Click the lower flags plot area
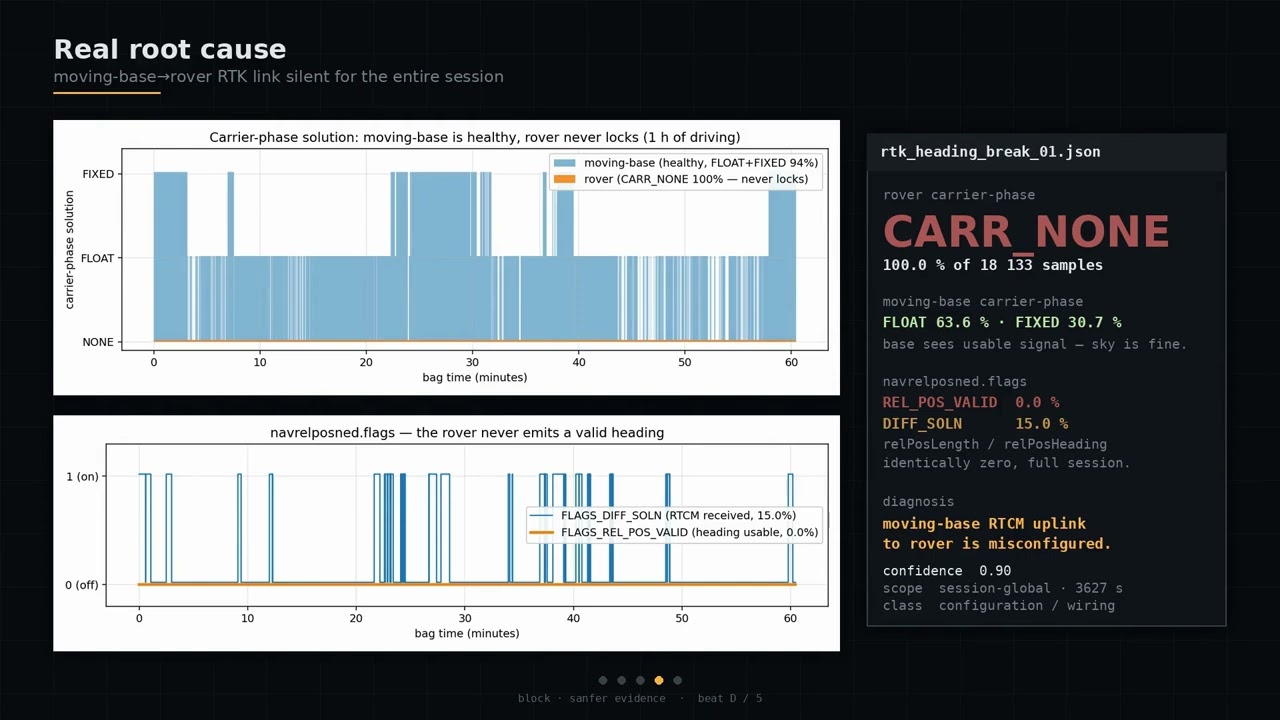 tap(467, 525)
